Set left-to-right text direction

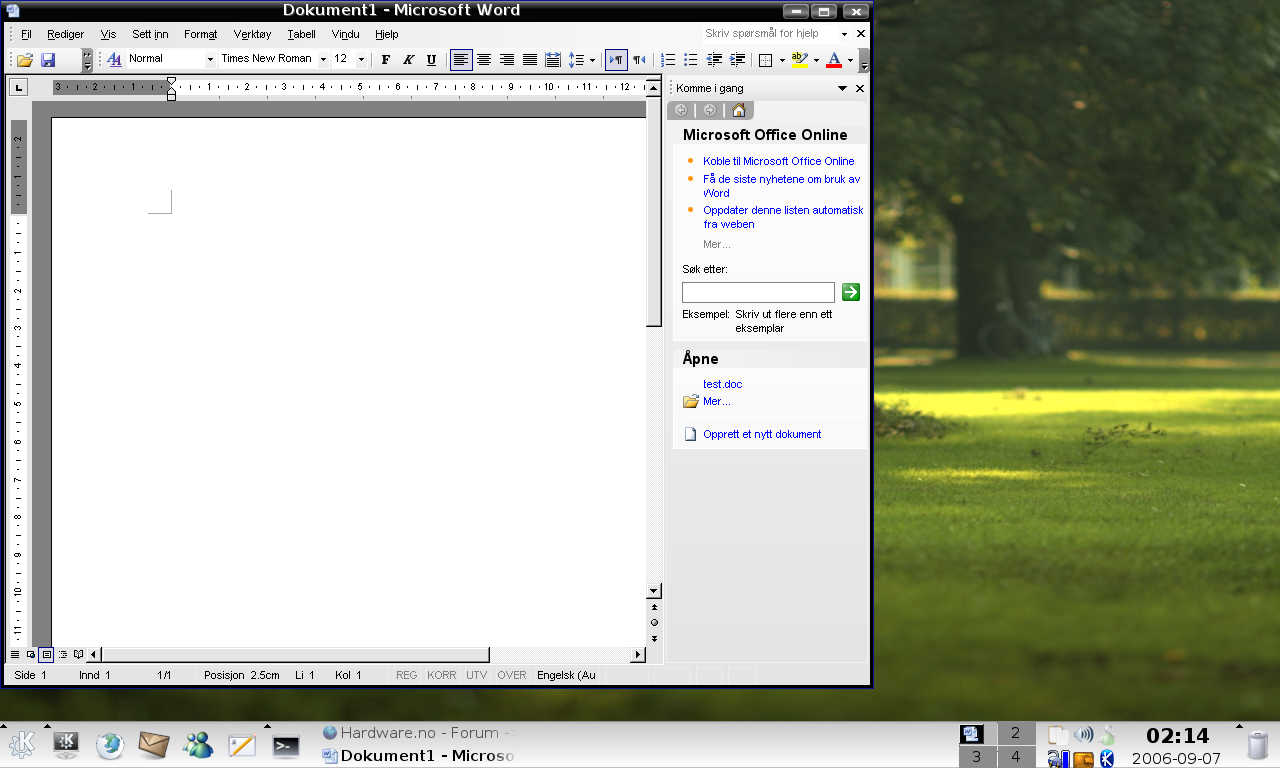point(616,60)
